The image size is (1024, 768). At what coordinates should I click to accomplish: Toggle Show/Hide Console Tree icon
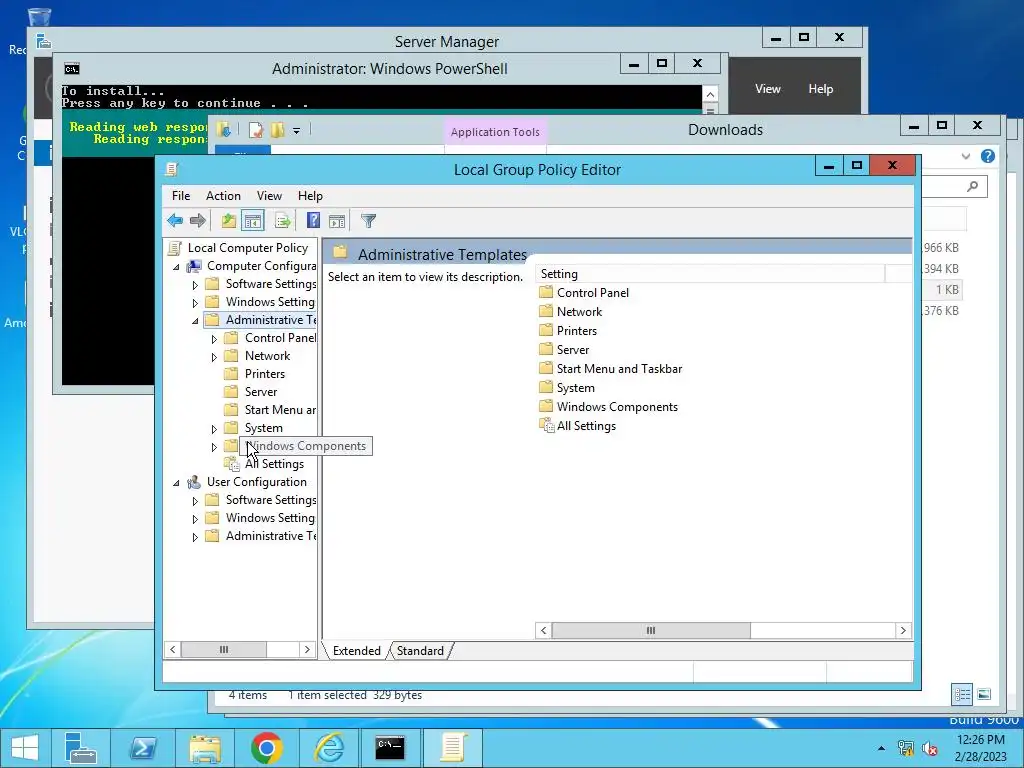point(253,221)
